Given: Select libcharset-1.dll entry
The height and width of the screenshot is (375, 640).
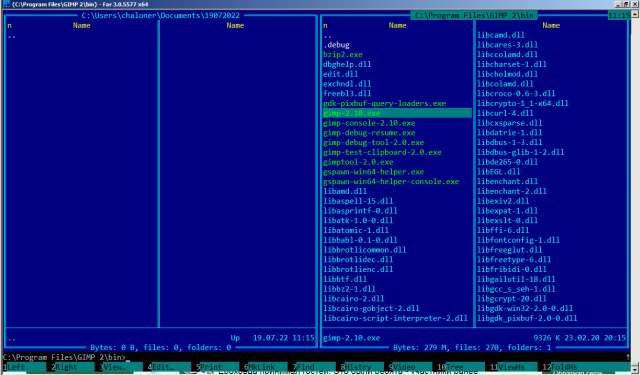Looking at the screenshot, I should [511, 64].
